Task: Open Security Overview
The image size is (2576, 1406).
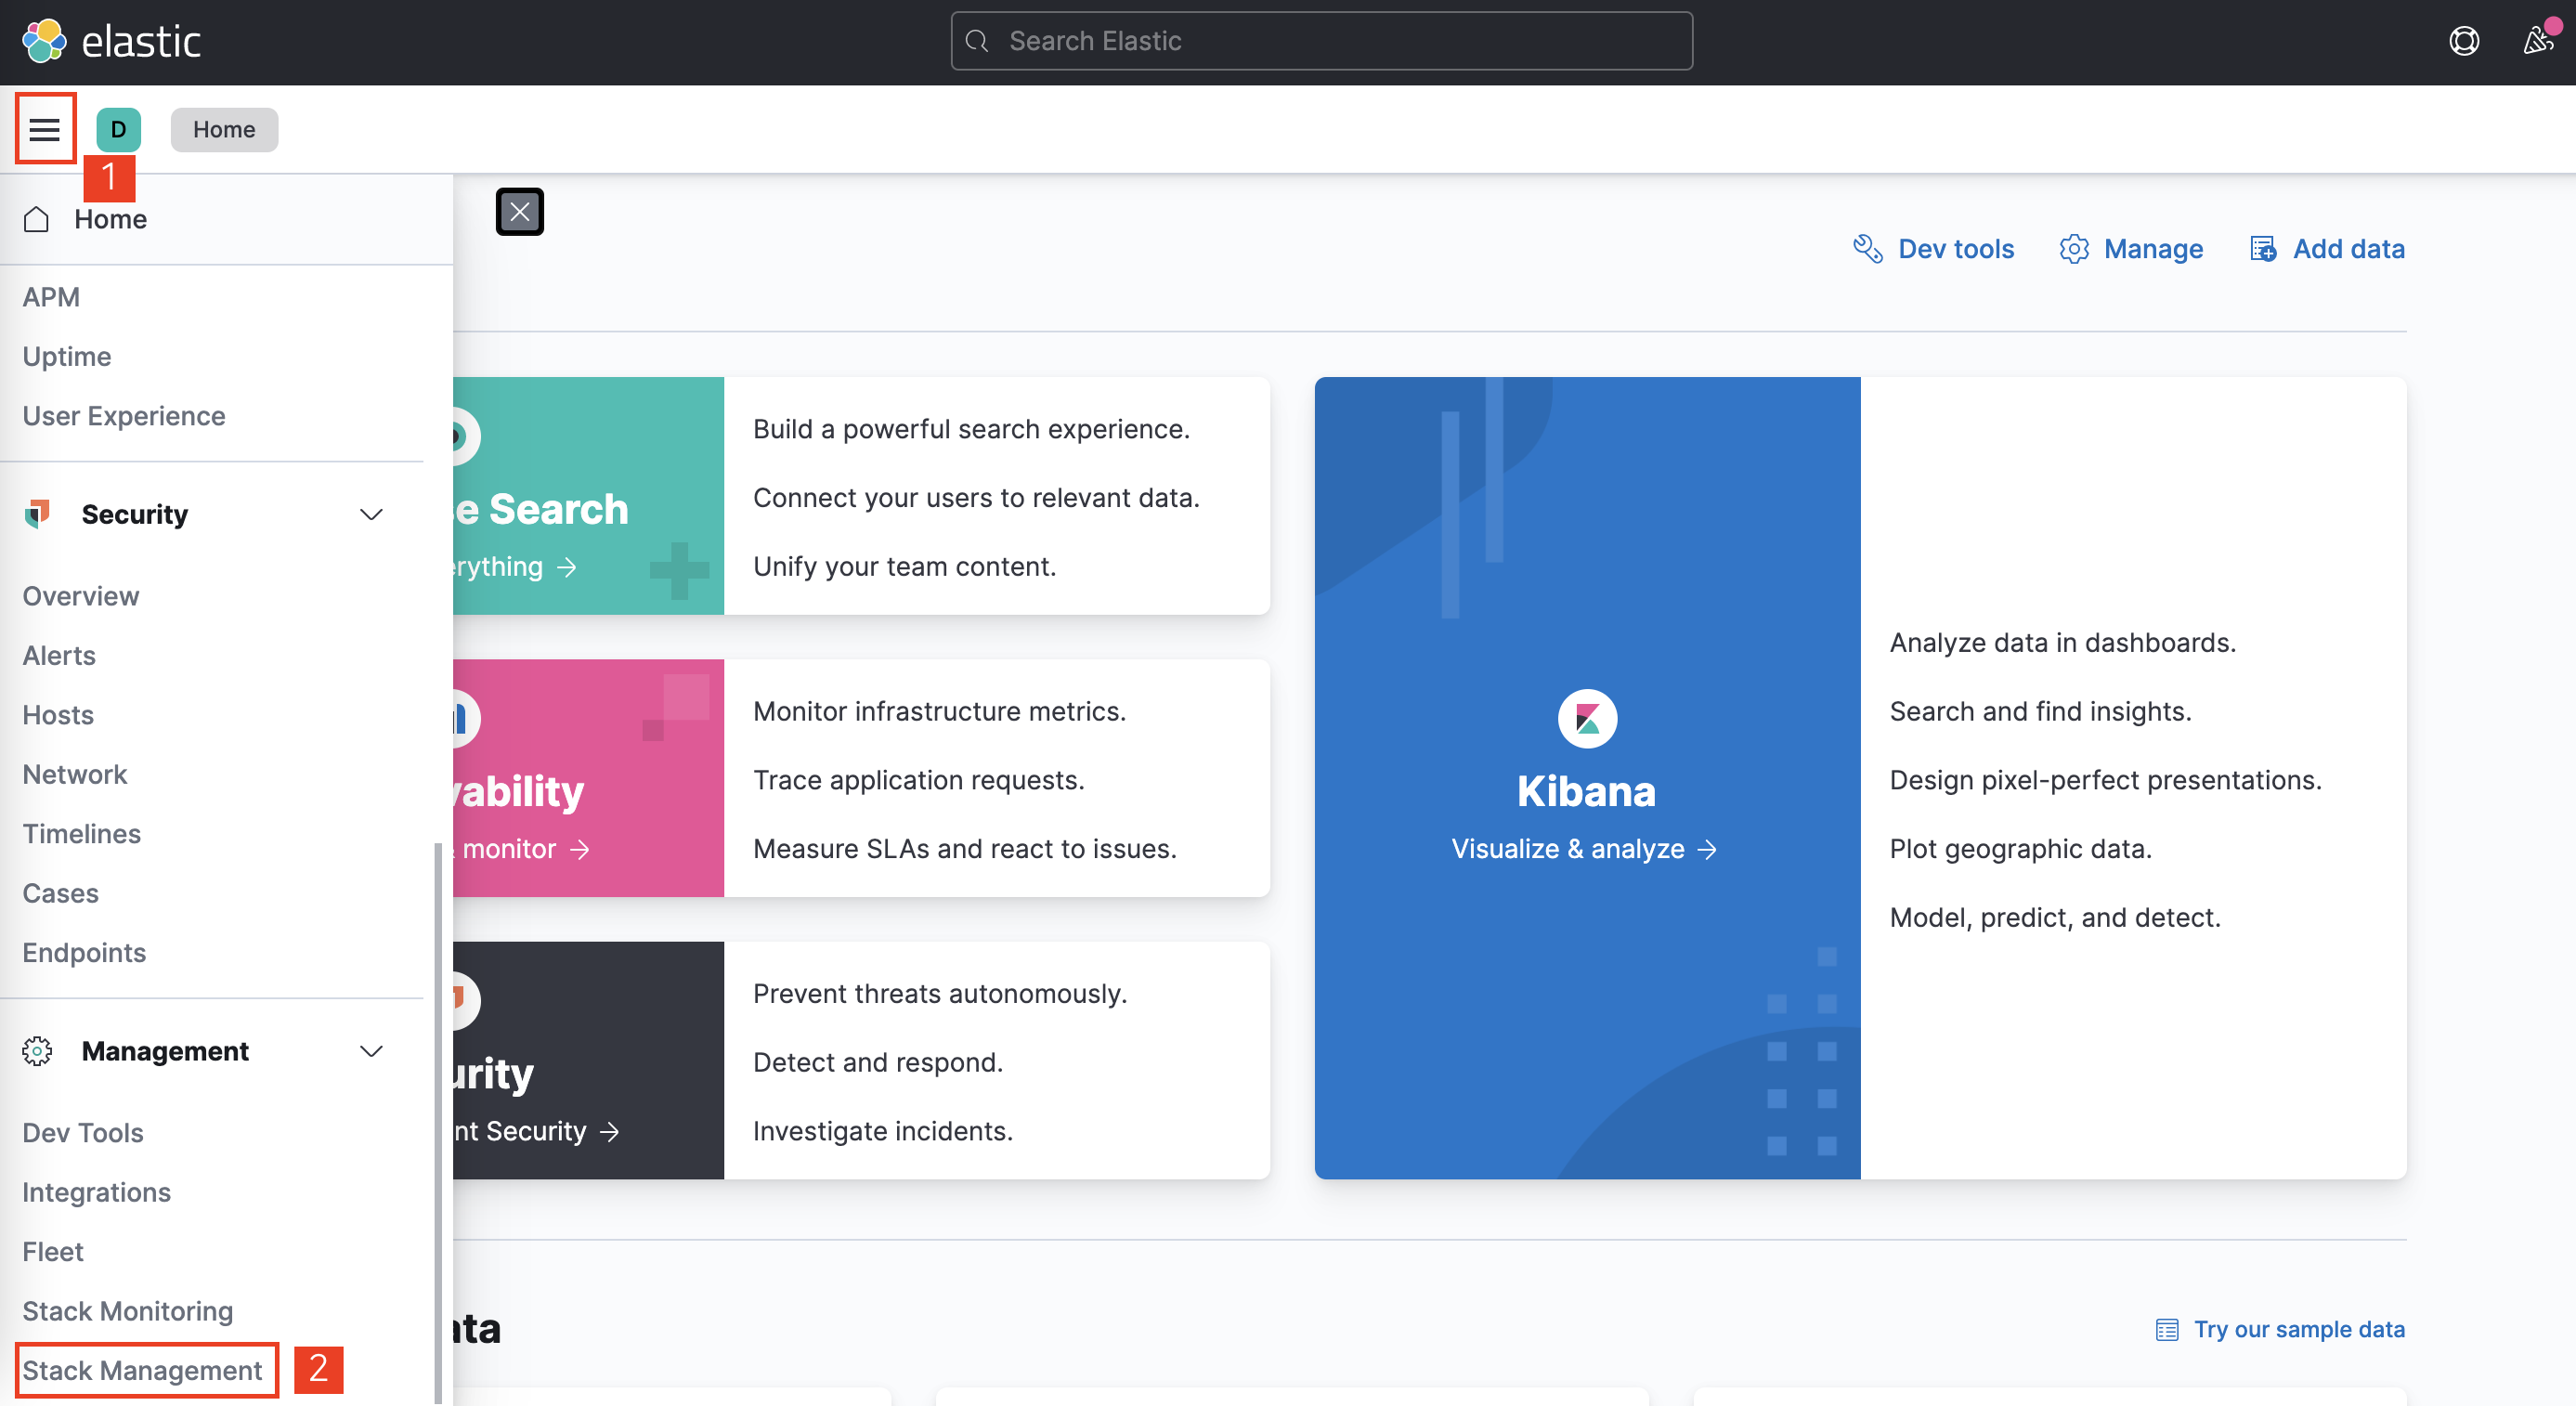Action: [81, 596]
